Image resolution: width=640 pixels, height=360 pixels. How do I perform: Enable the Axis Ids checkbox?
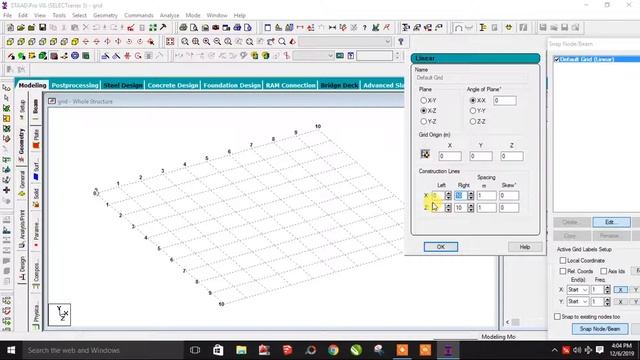[604, 271]
